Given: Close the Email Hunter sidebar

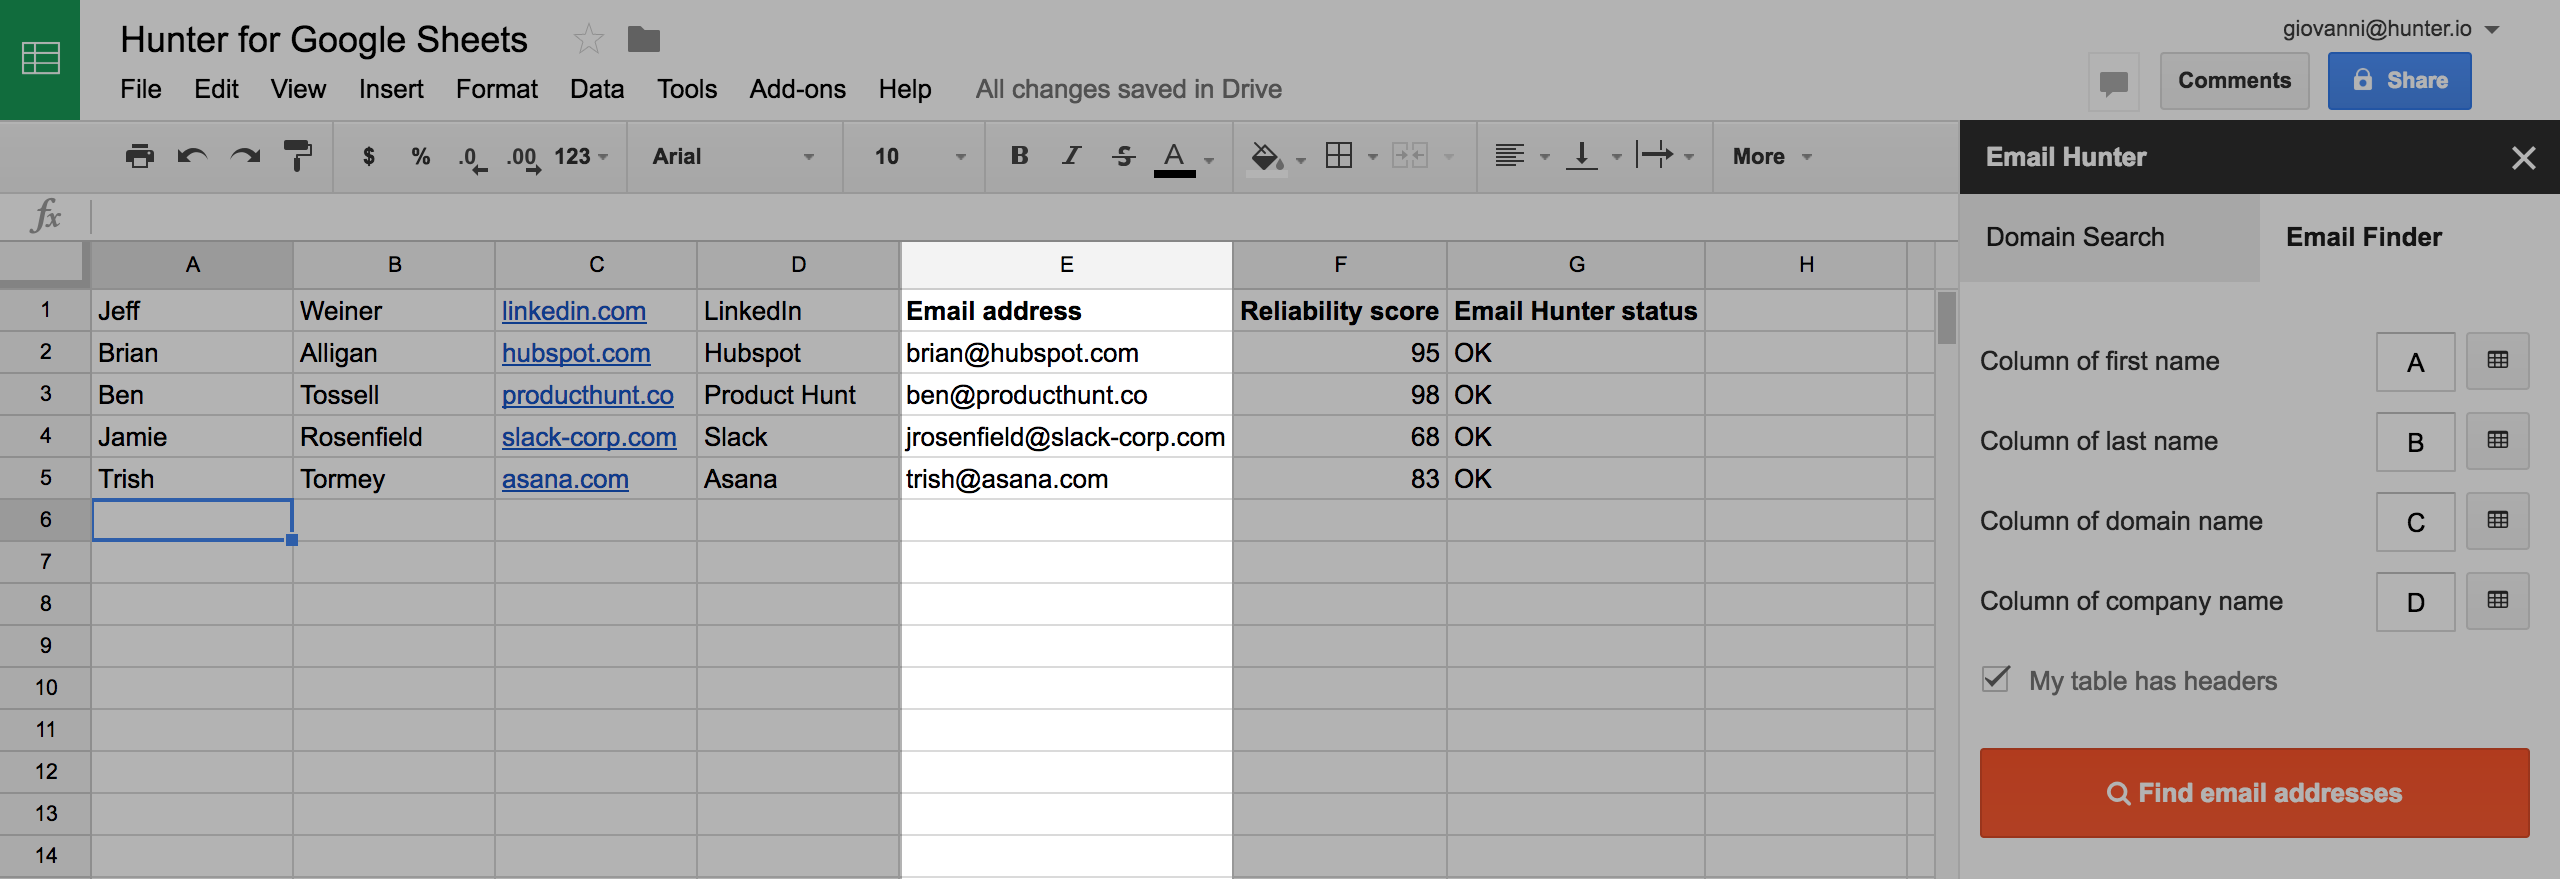Looking at the screenshot, I should pyautogui.click(x=2523, y=157).
